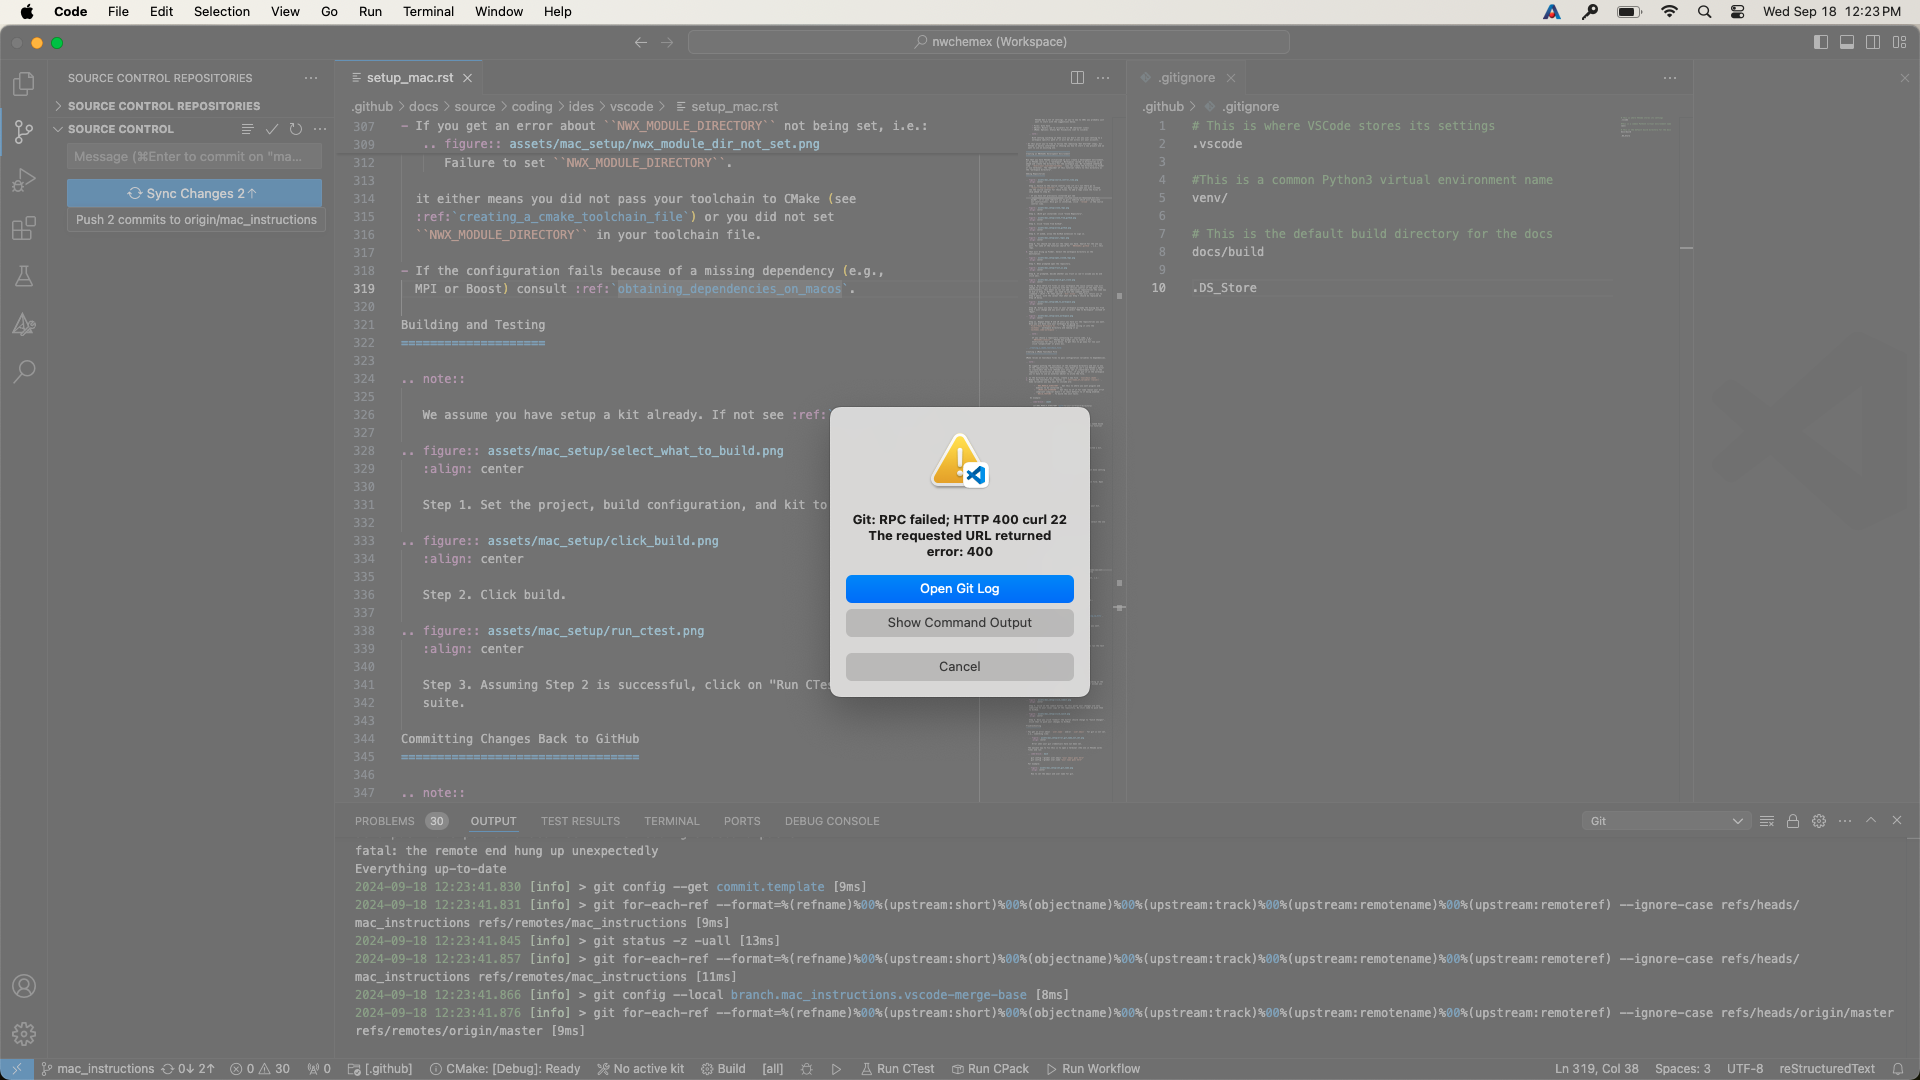The image size is (1920, 1080).
Task: Cancel the Git error dialog
Action: tap(960, 667)
